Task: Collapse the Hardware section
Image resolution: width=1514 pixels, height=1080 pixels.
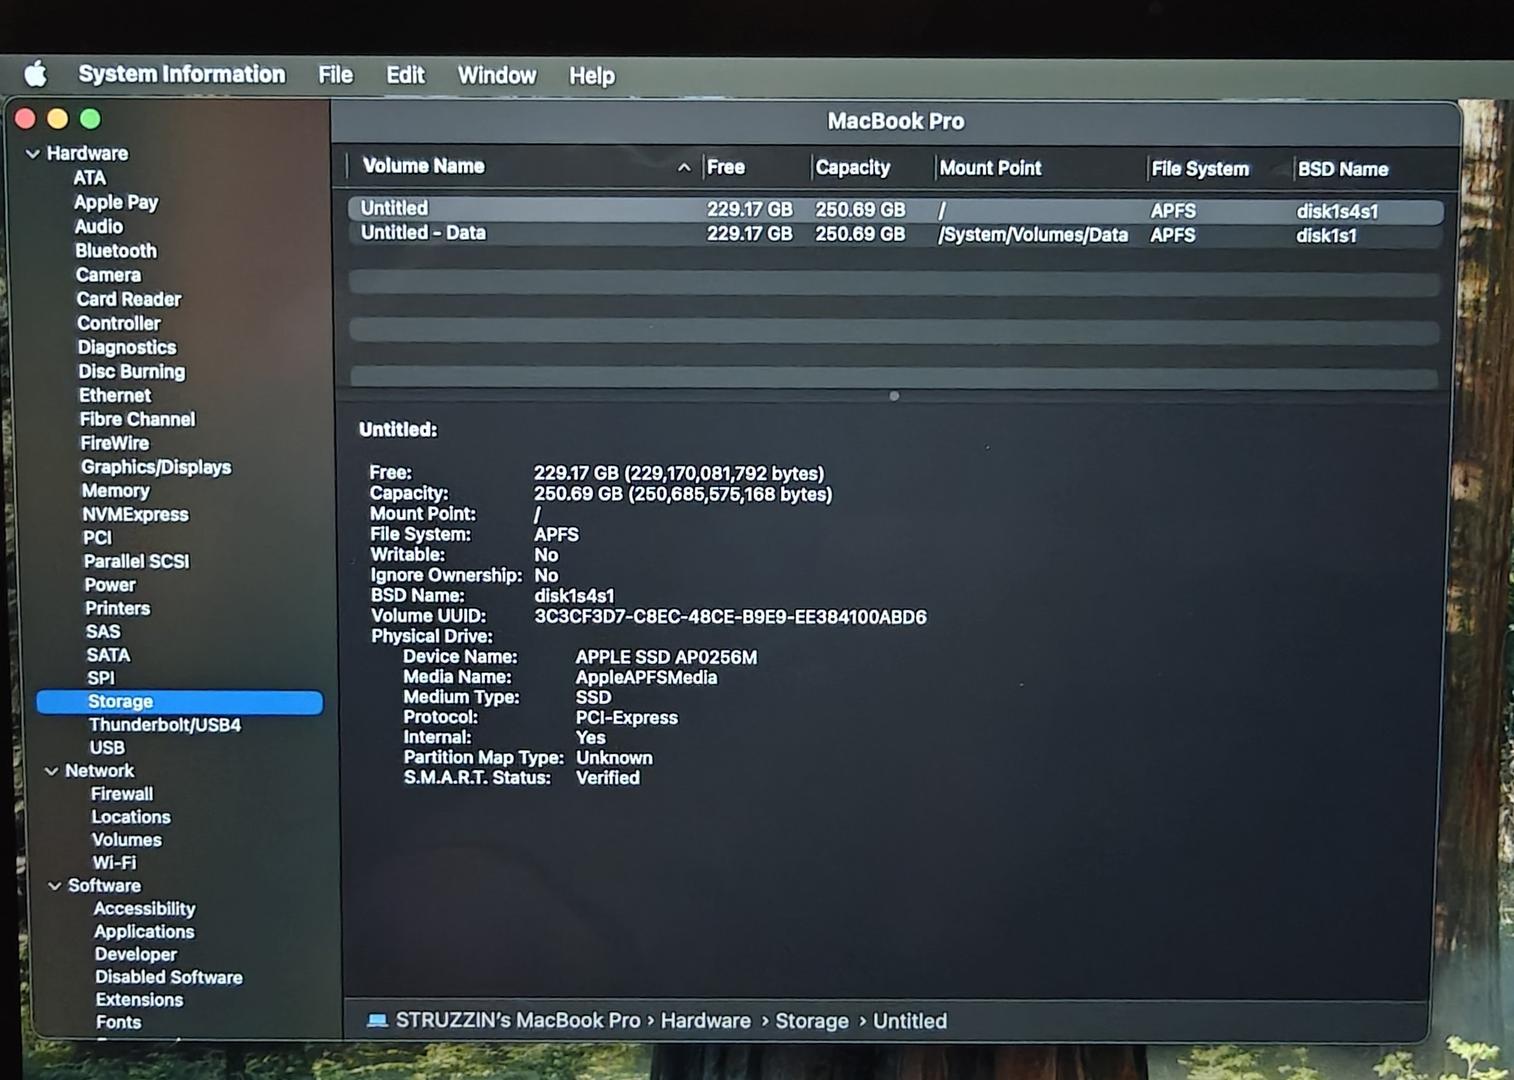Action: 33,154
